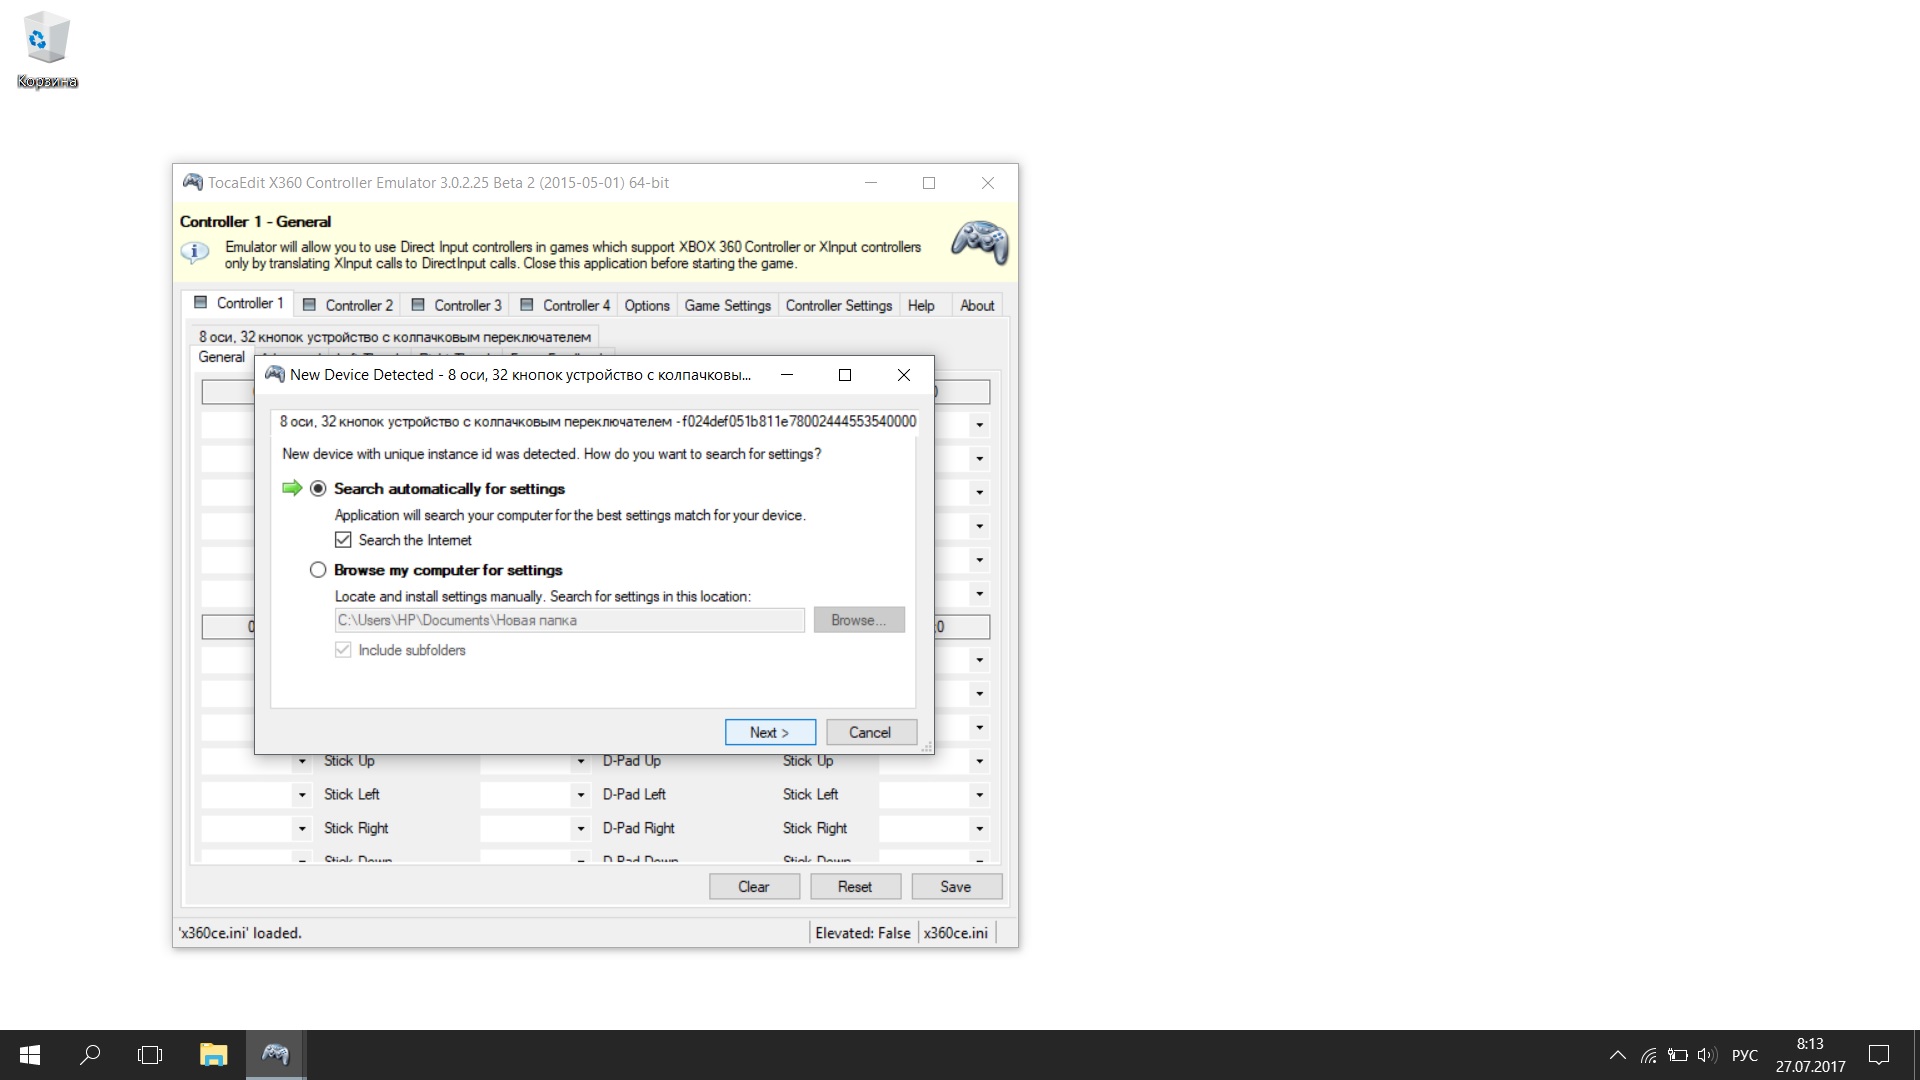The width and height of the screenshot is (1920, 1080).
Task: Open the Game Settings tab
Action: (x=727, y=305)
